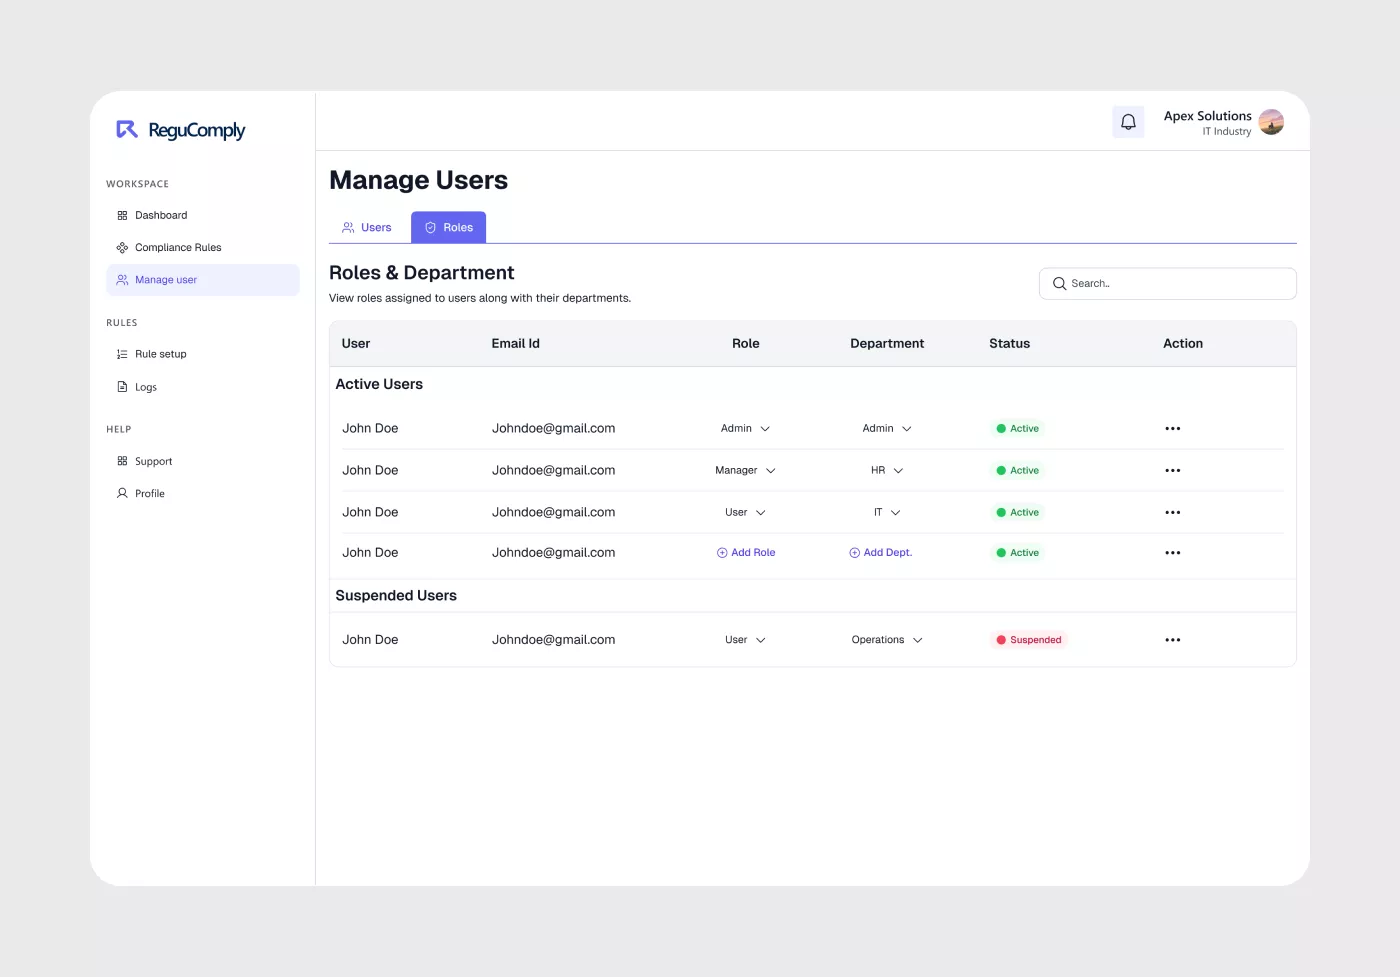Screen dimensions: 1400x977
Task: Click the Dashboard grid icon
Action: [122, 215]
